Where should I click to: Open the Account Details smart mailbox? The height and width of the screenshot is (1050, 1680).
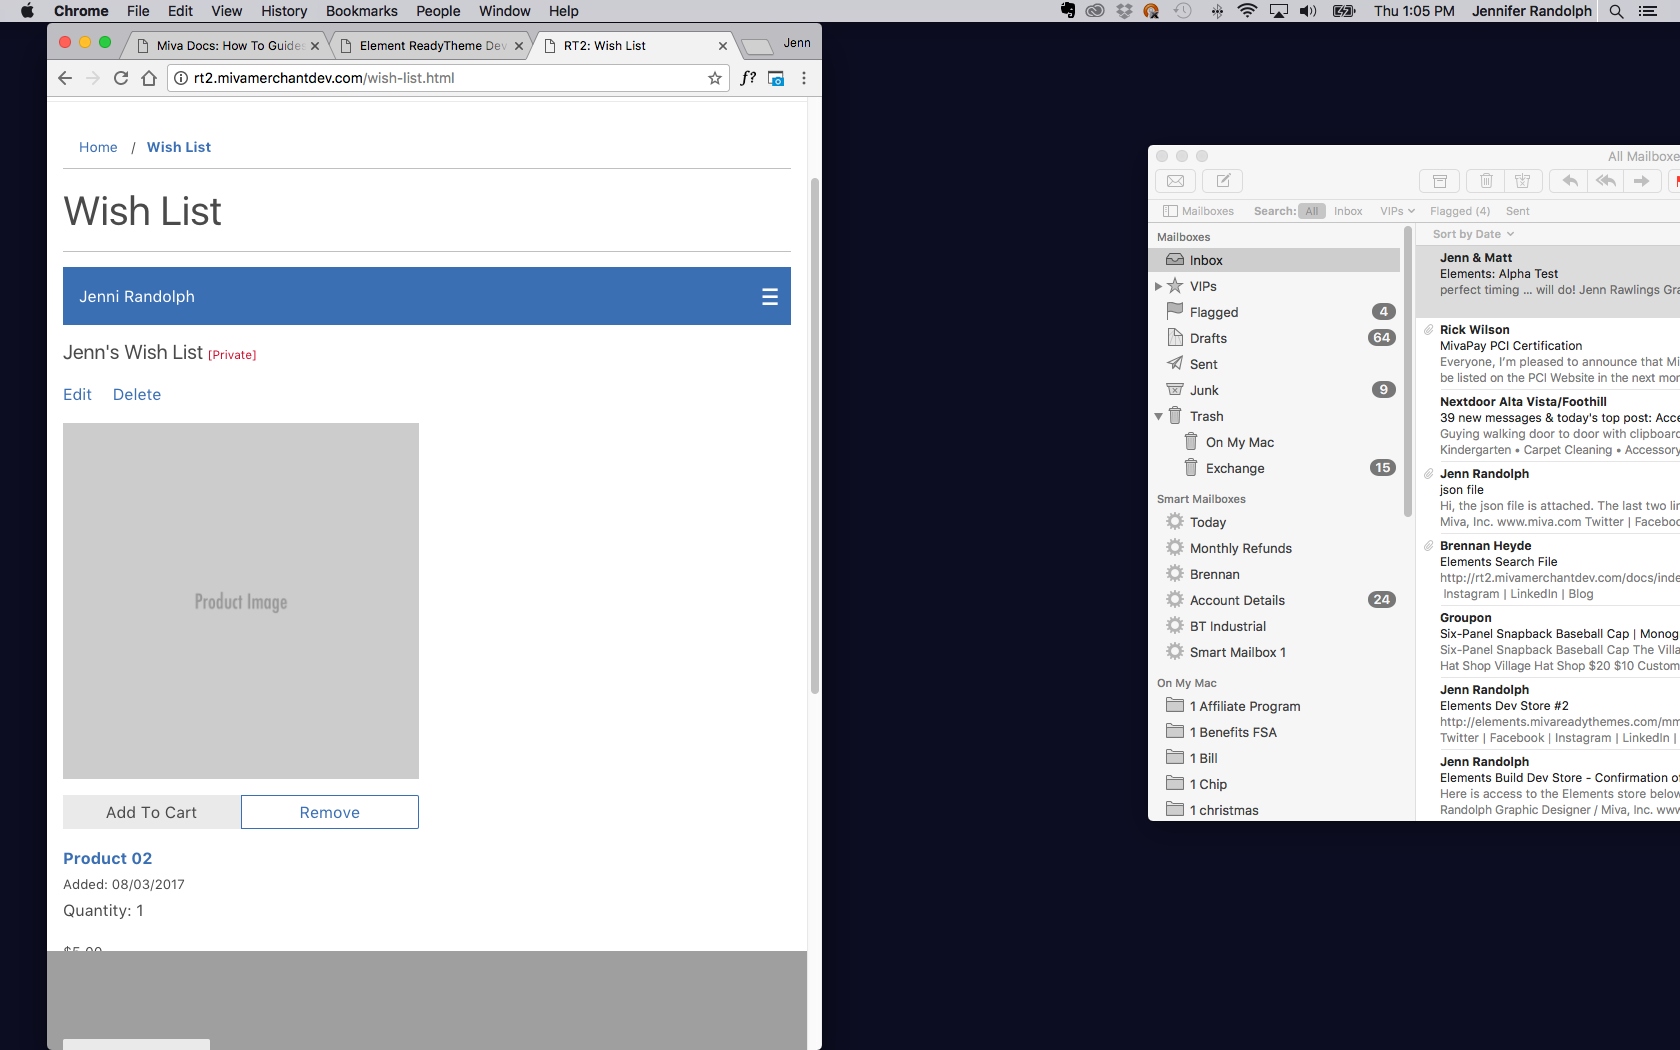(1276, 601)
